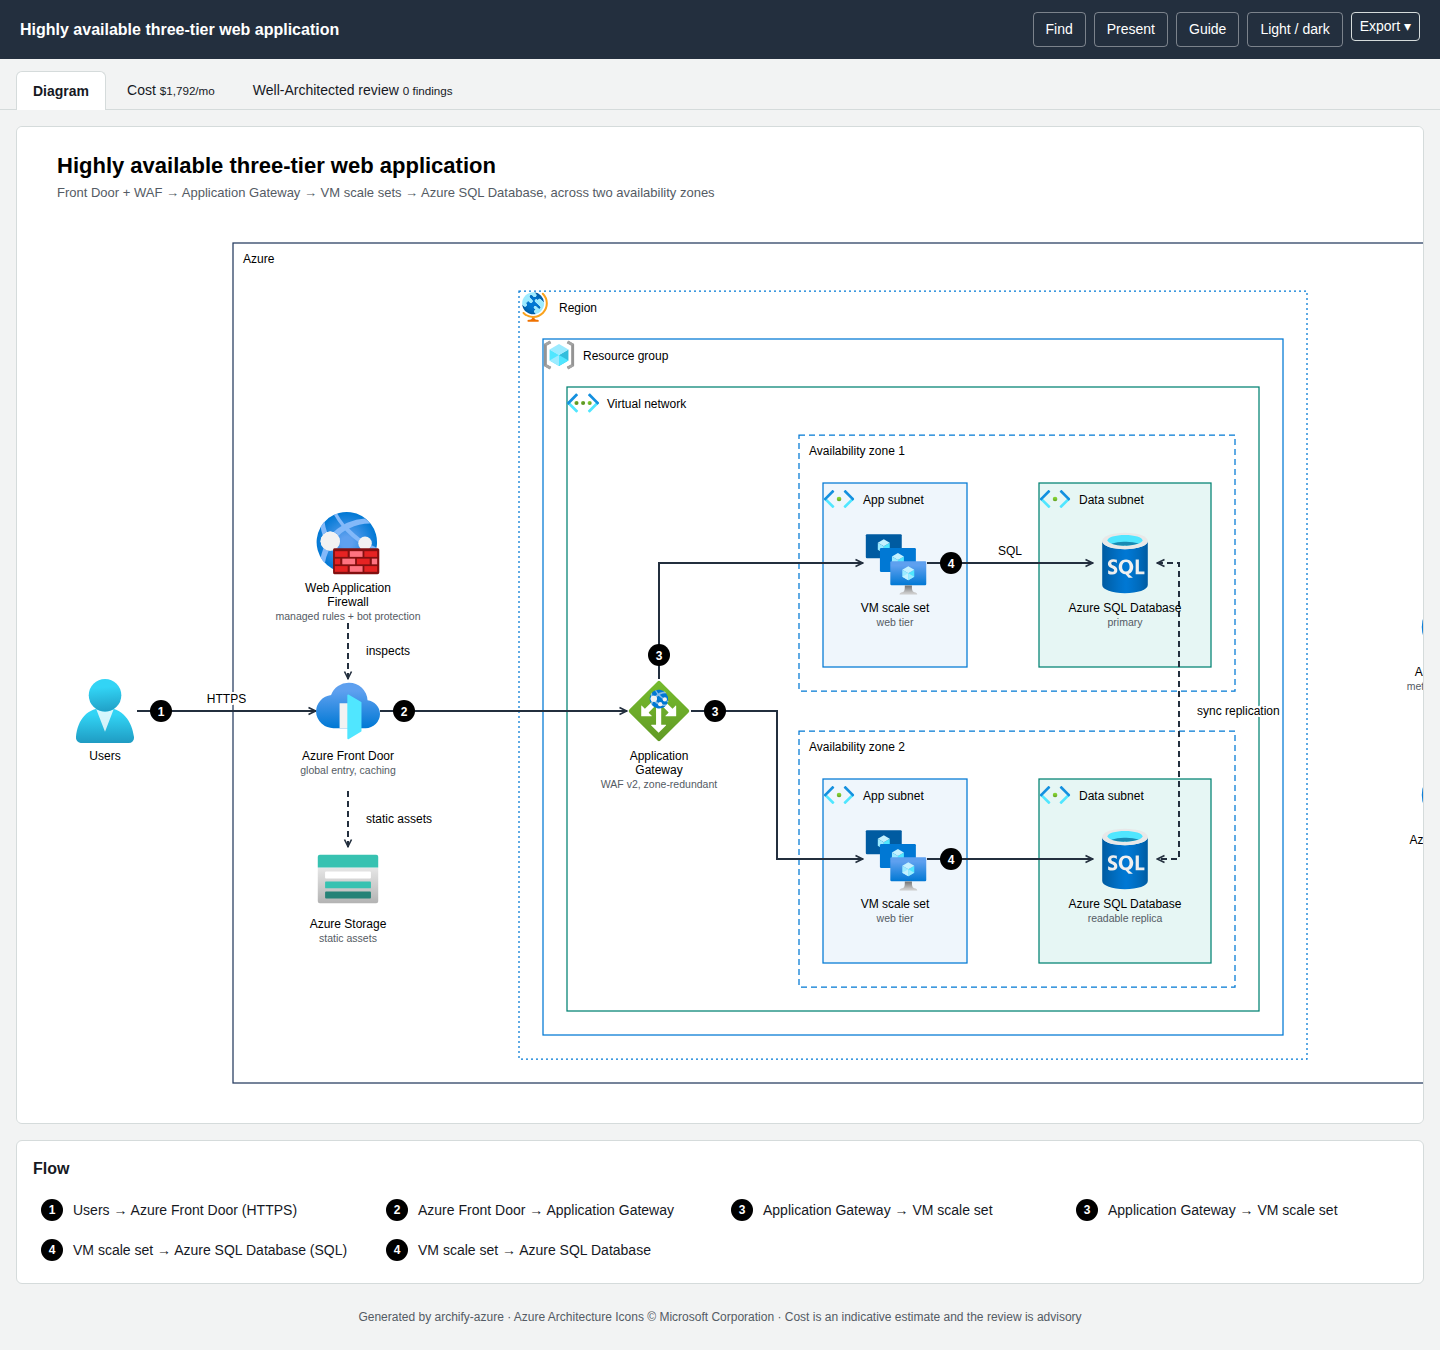Click step 1 marker near Users
The width and height of the screenshot is (1440, 1350).
[x=161, y=711]
